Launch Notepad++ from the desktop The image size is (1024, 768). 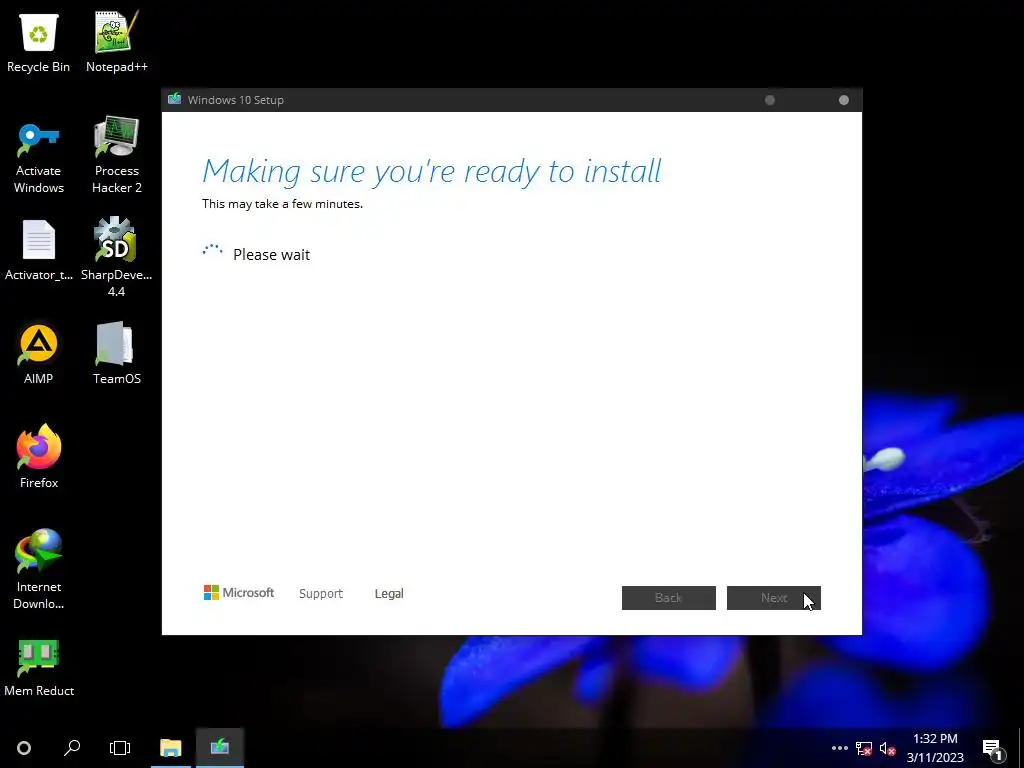click(117, 43)
